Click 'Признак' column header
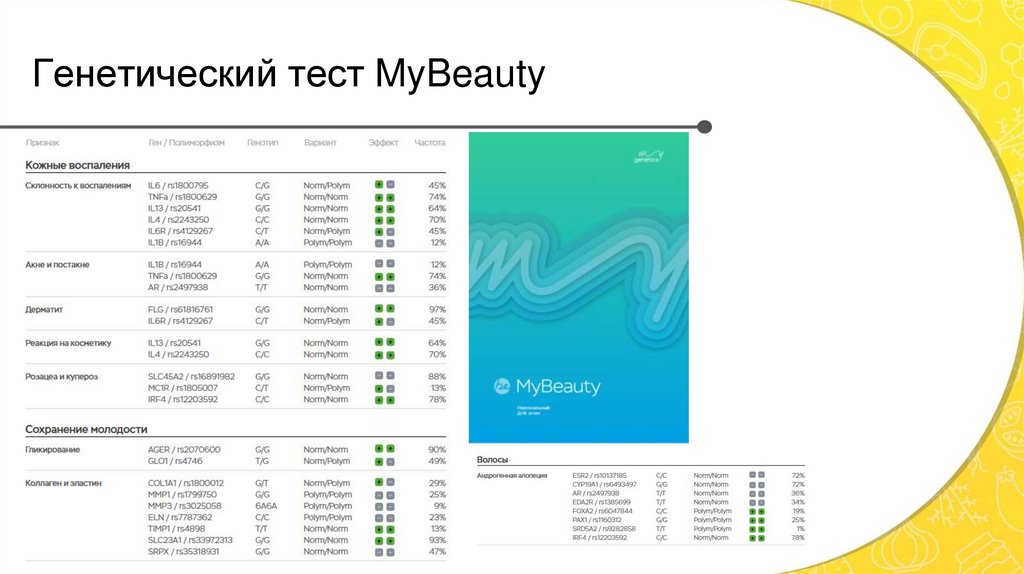The width and height of the screenshot is (1024, 574). pyautogui.click(x=42, y=142)
